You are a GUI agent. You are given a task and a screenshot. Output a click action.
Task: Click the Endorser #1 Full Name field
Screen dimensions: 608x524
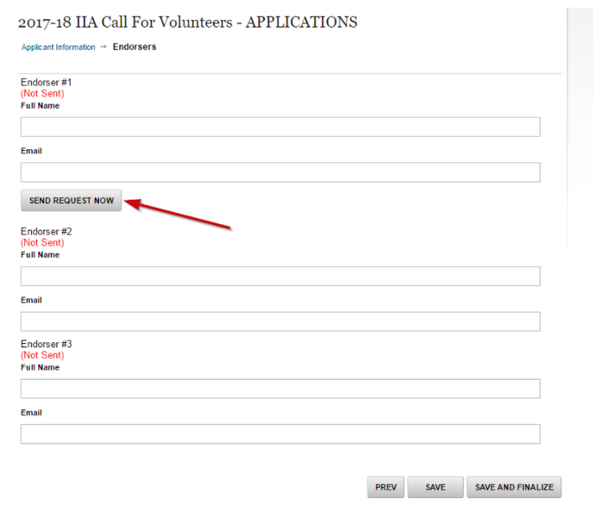pyautogui.click(x=280, y=127)
